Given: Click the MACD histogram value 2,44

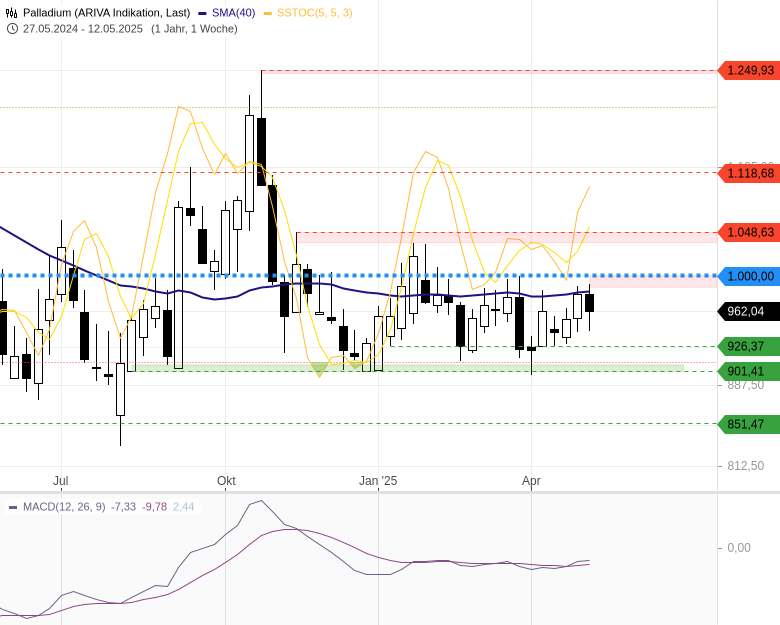Looking at the screenshot, I should (x=184, y=507).
